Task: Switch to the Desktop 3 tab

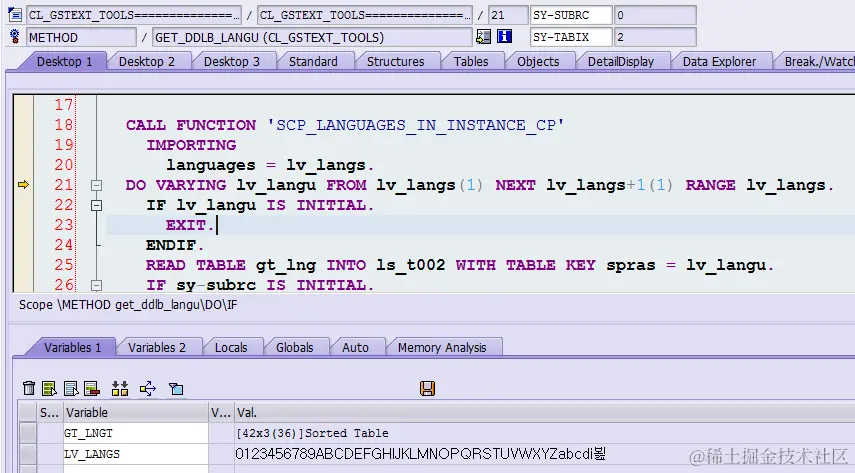Action: [232, 62]
